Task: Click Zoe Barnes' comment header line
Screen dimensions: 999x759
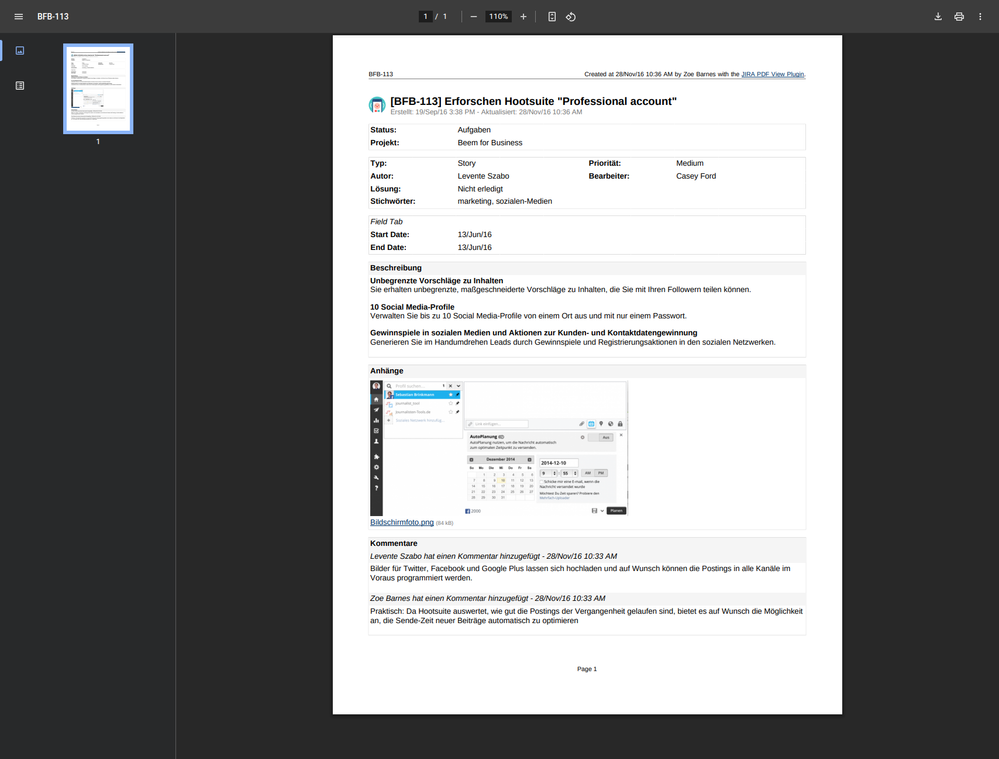Action: click(x=487, y=598)
